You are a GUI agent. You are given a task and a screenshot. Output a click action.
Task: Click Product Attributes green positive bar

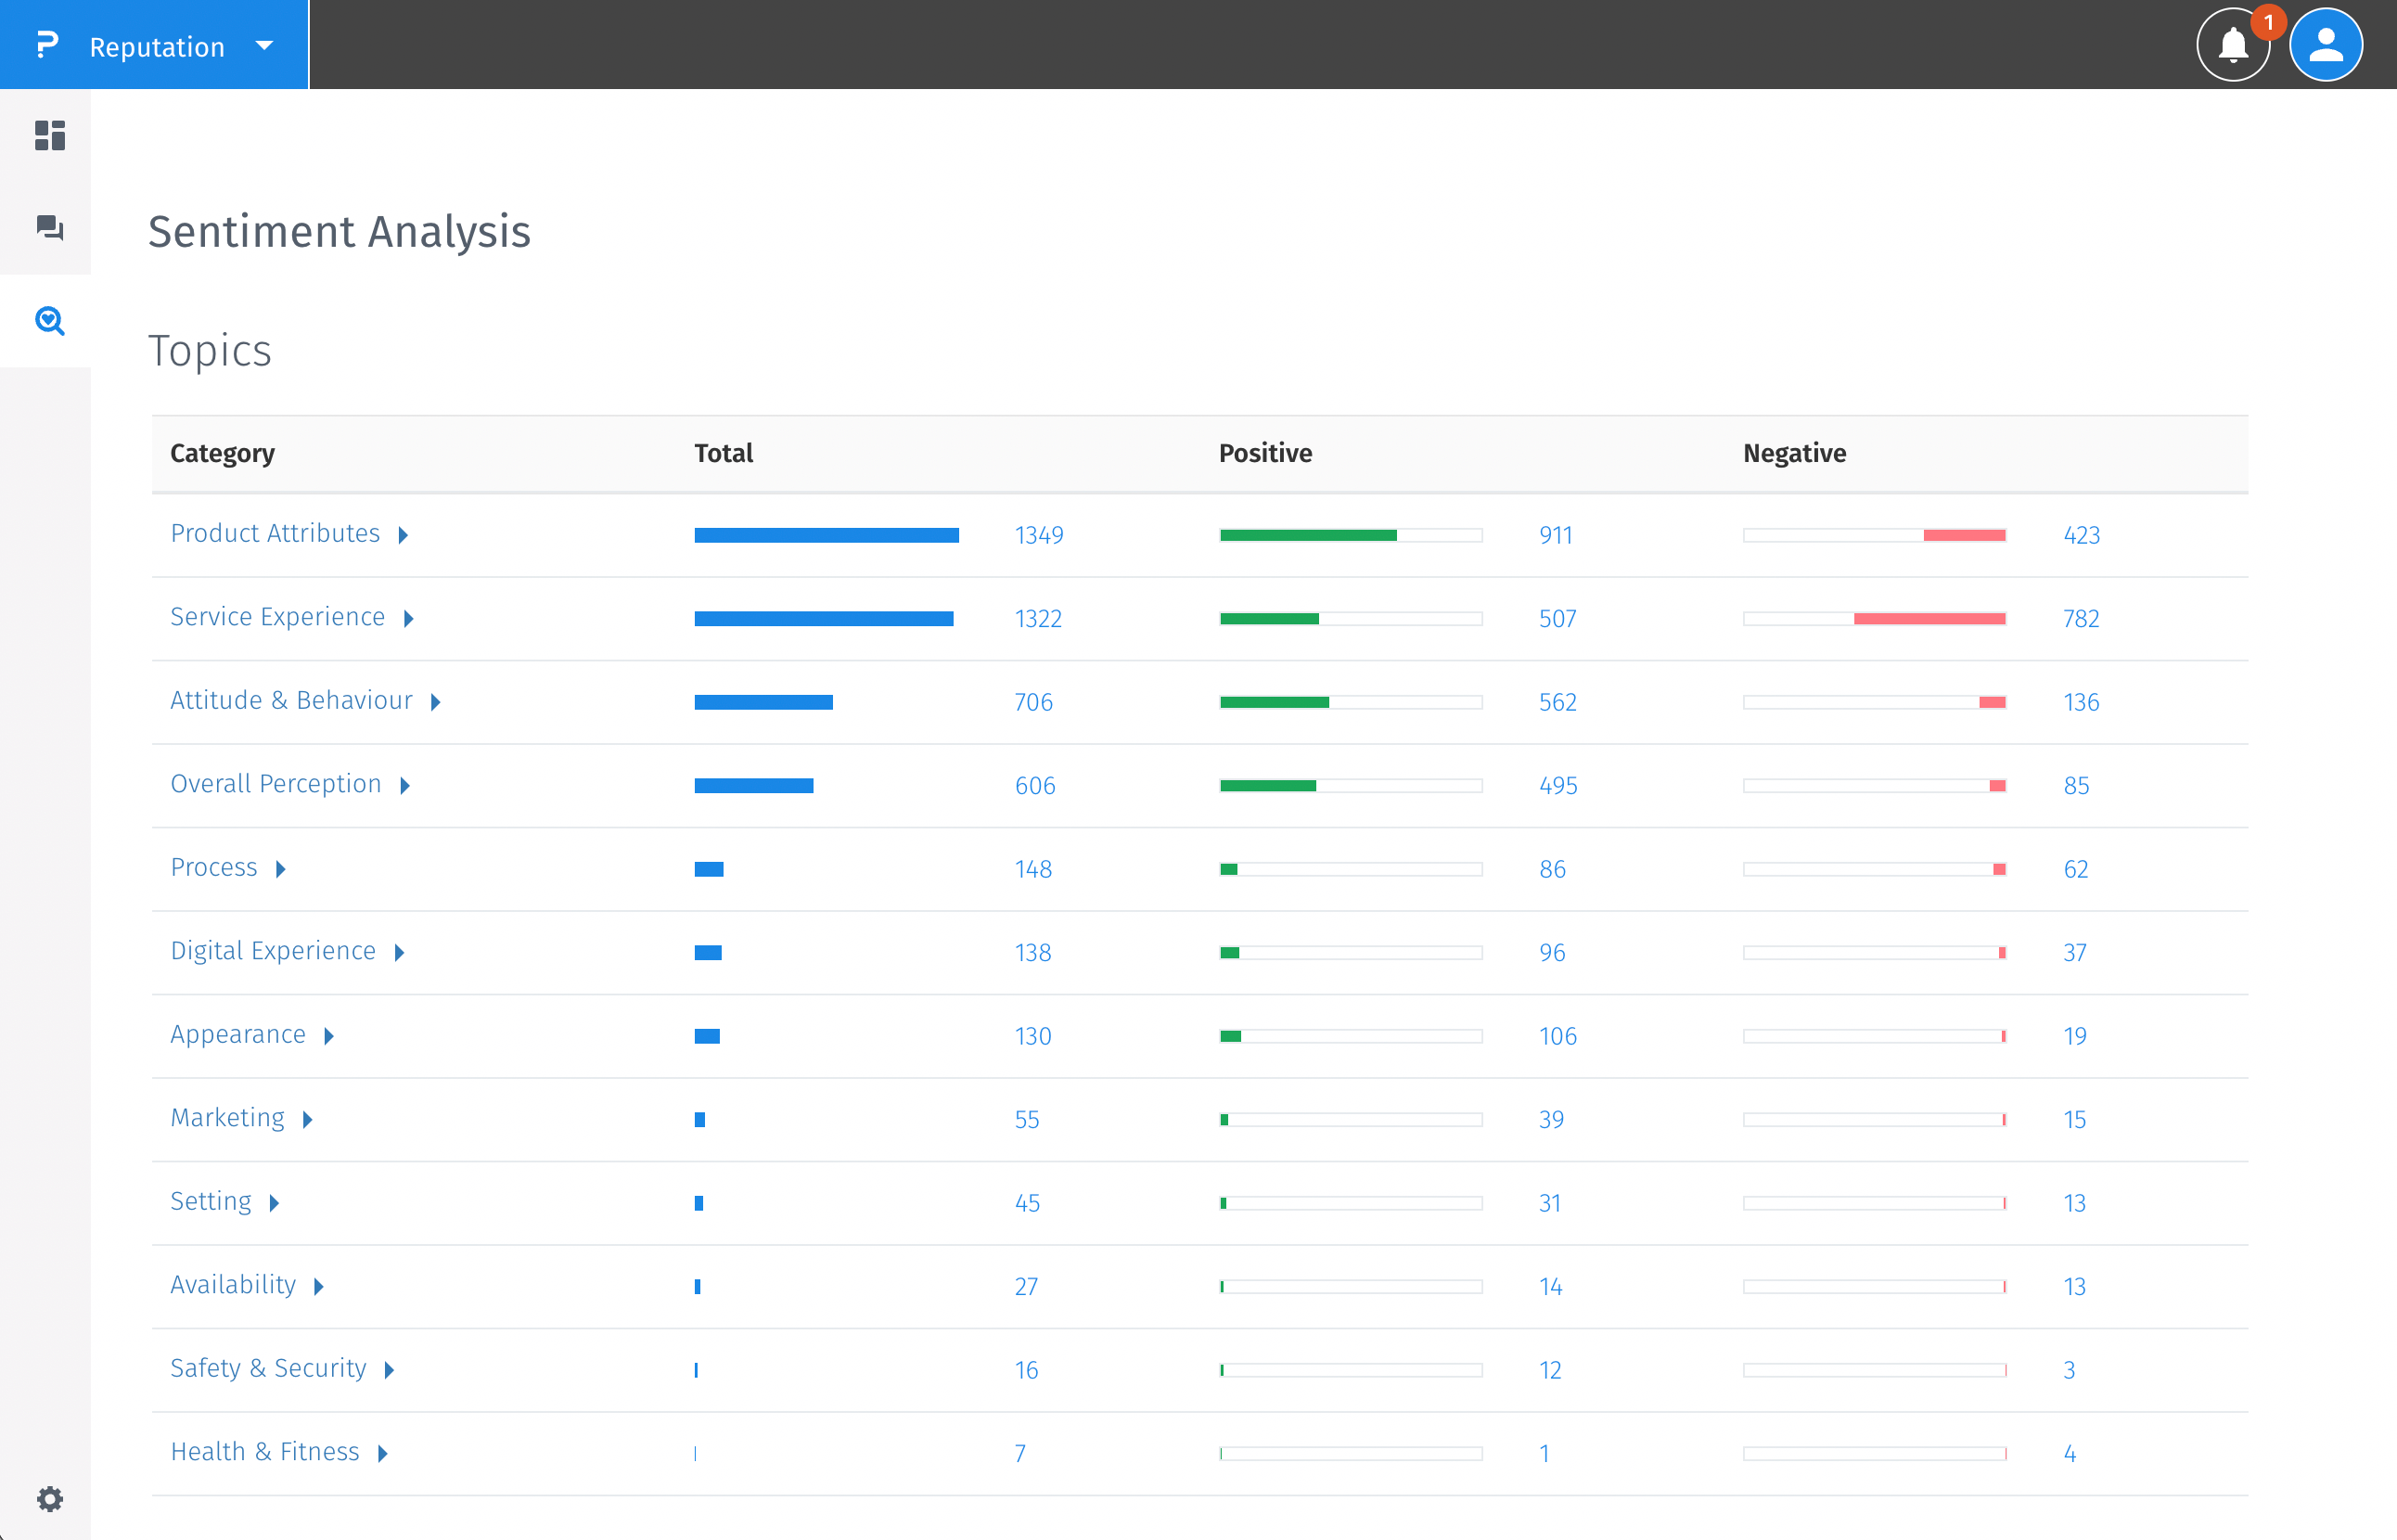pyautogui.click(x=1307, y=535)
